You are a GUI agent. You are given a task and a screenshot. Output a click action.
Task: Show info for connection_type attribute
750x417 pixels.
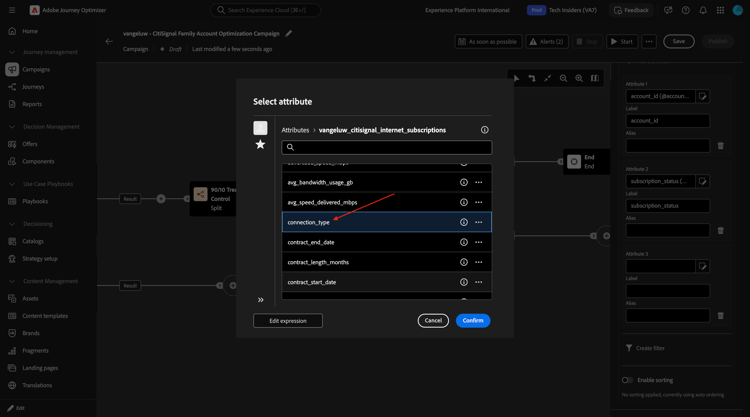[x=463, y=222]
